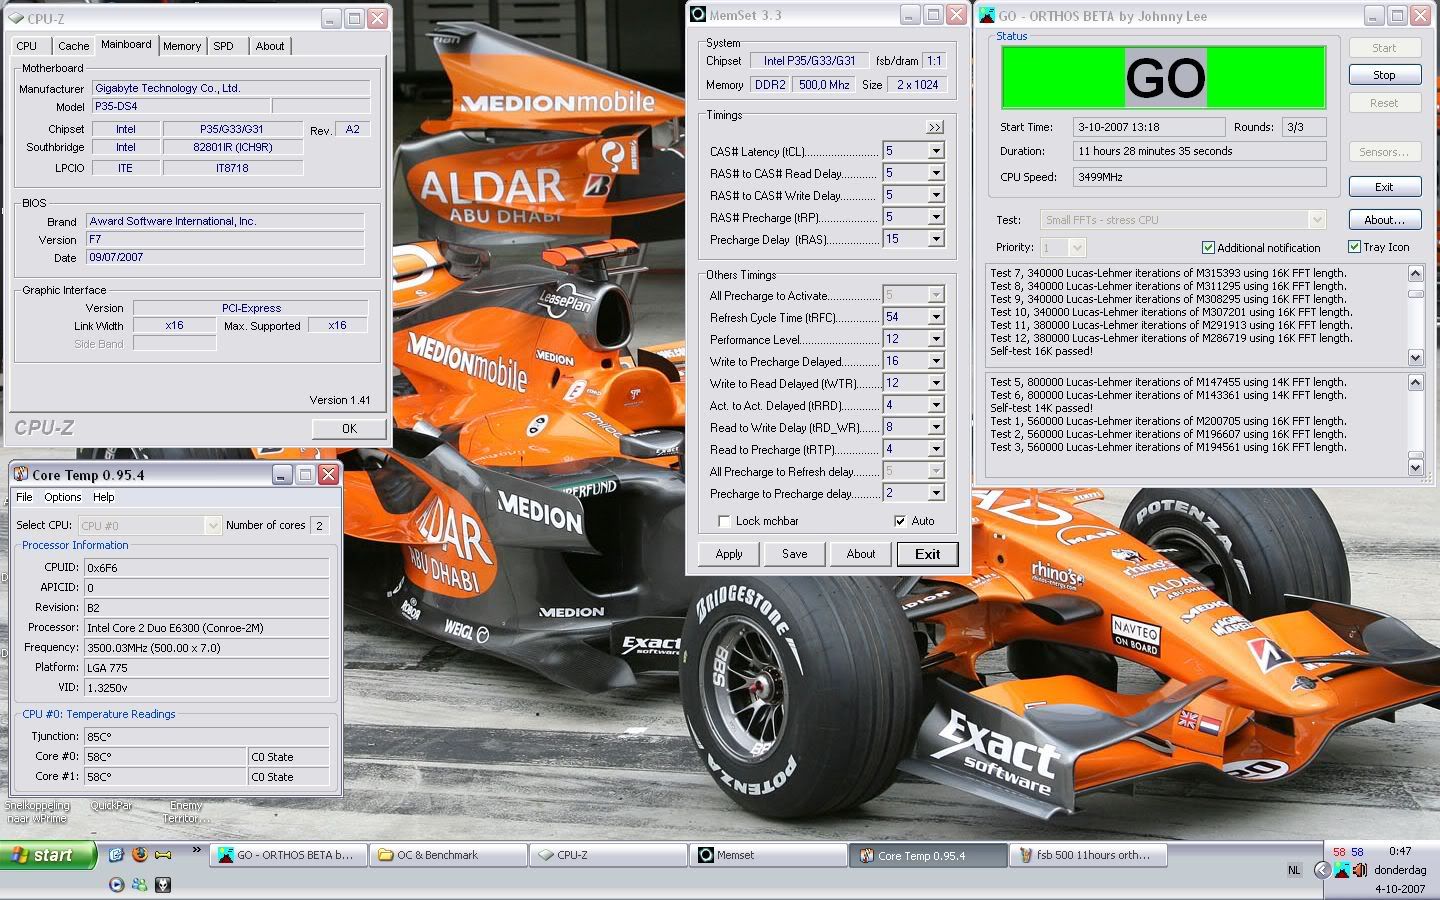Select the Enemy Territory desktop shortcut label
Screen dimensions: 1440x900
tap(186, 811)
